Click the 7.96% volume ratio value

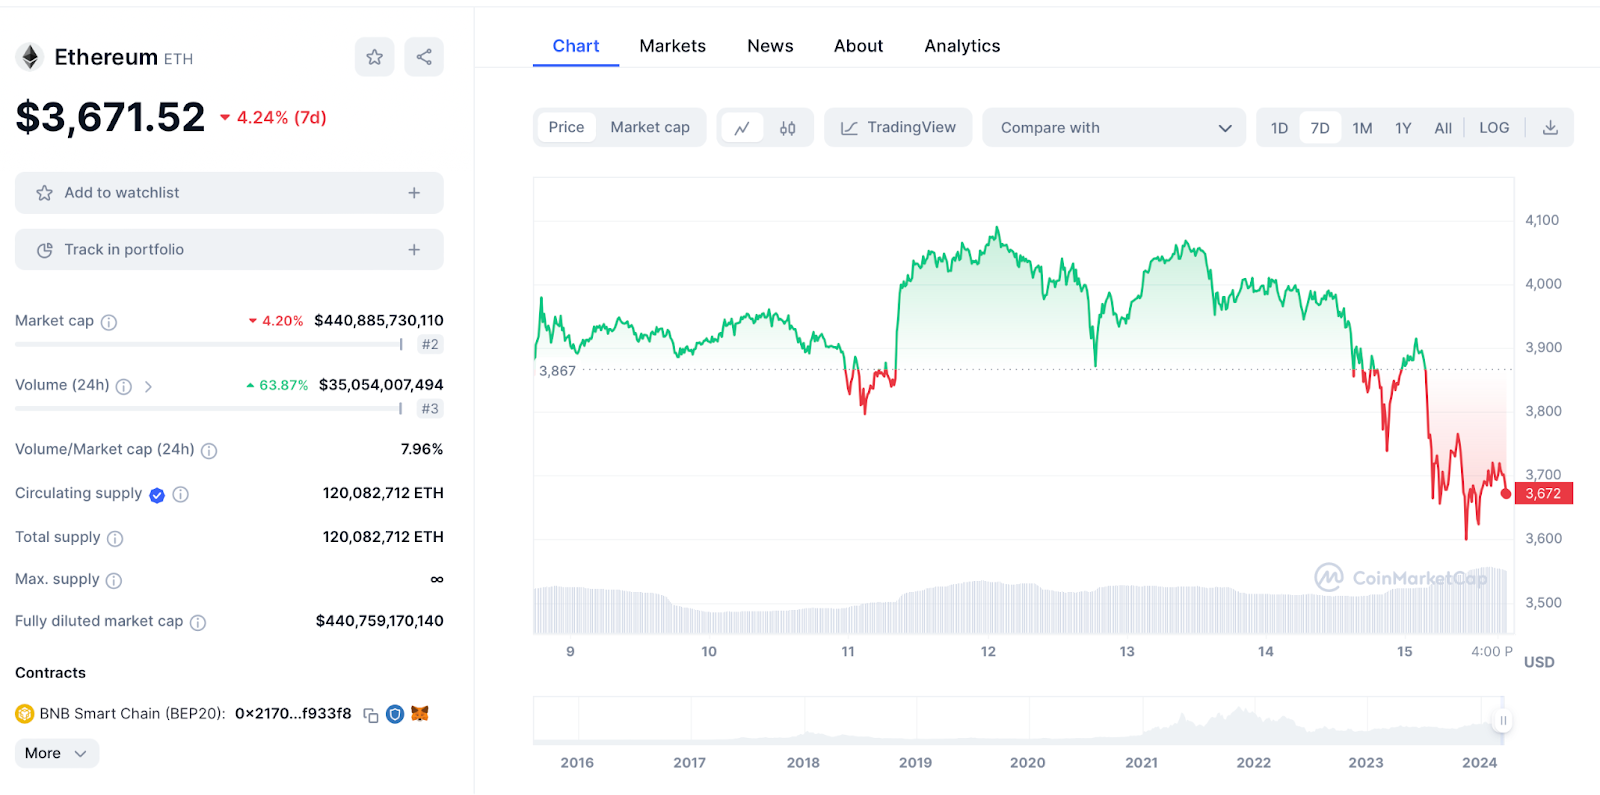point(422,450)
